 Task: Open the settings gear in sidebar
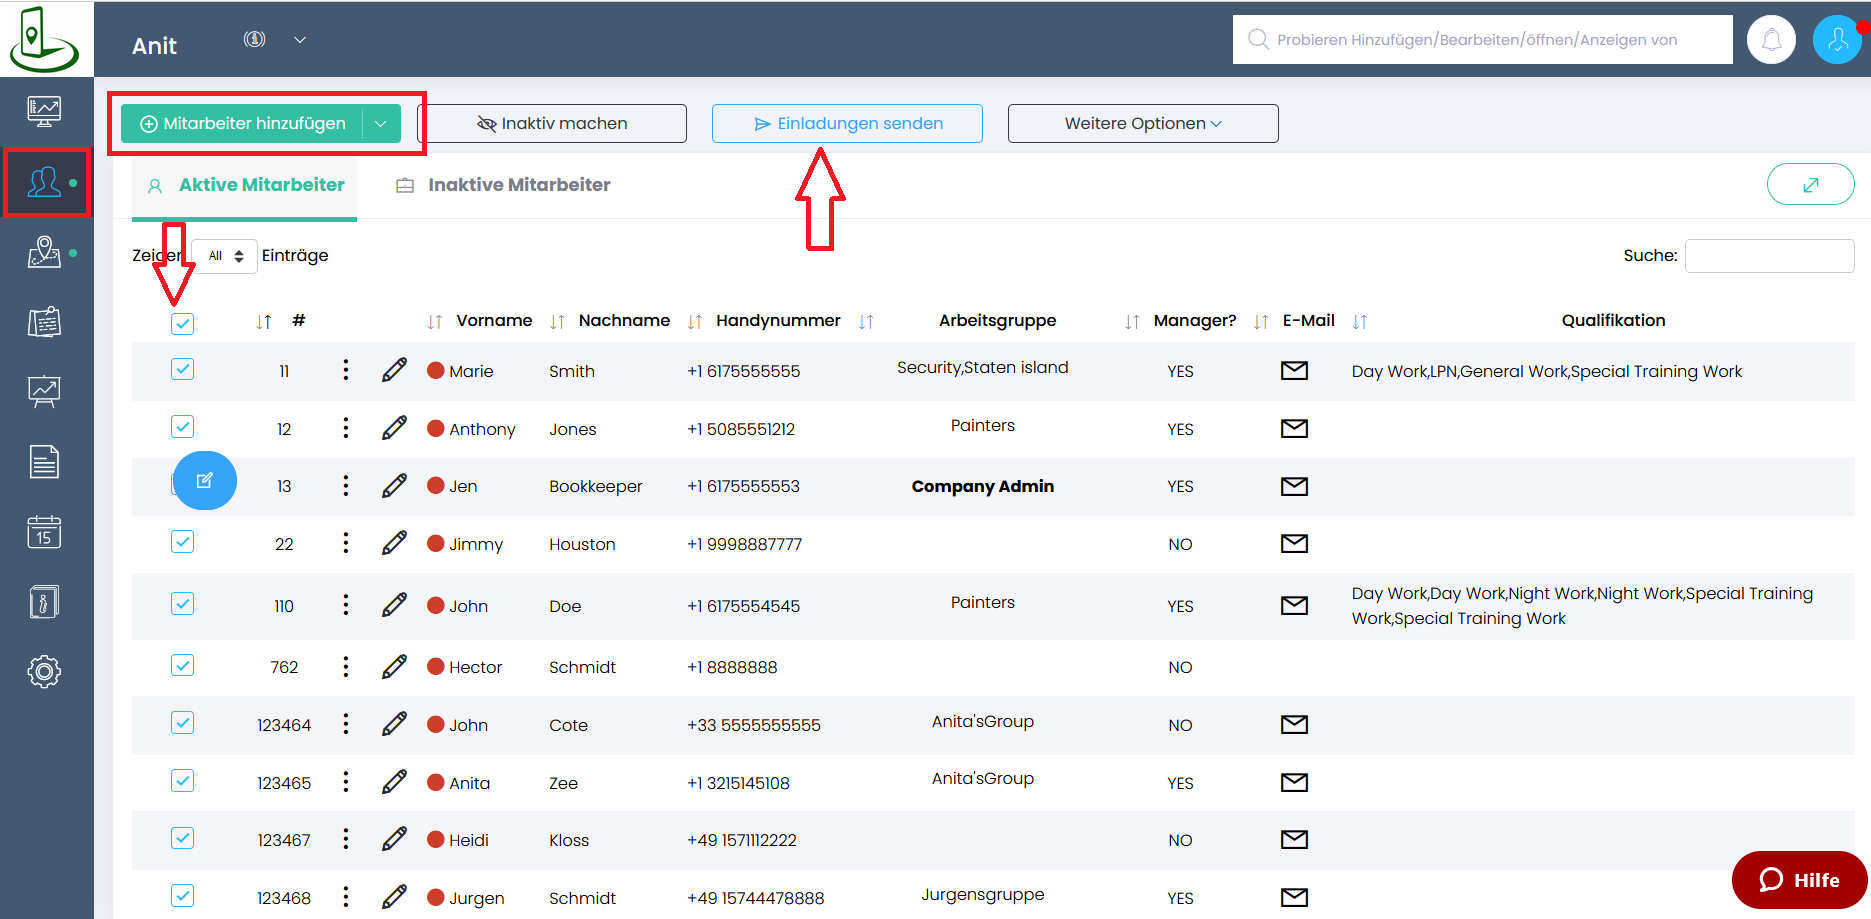coord(44,671)
